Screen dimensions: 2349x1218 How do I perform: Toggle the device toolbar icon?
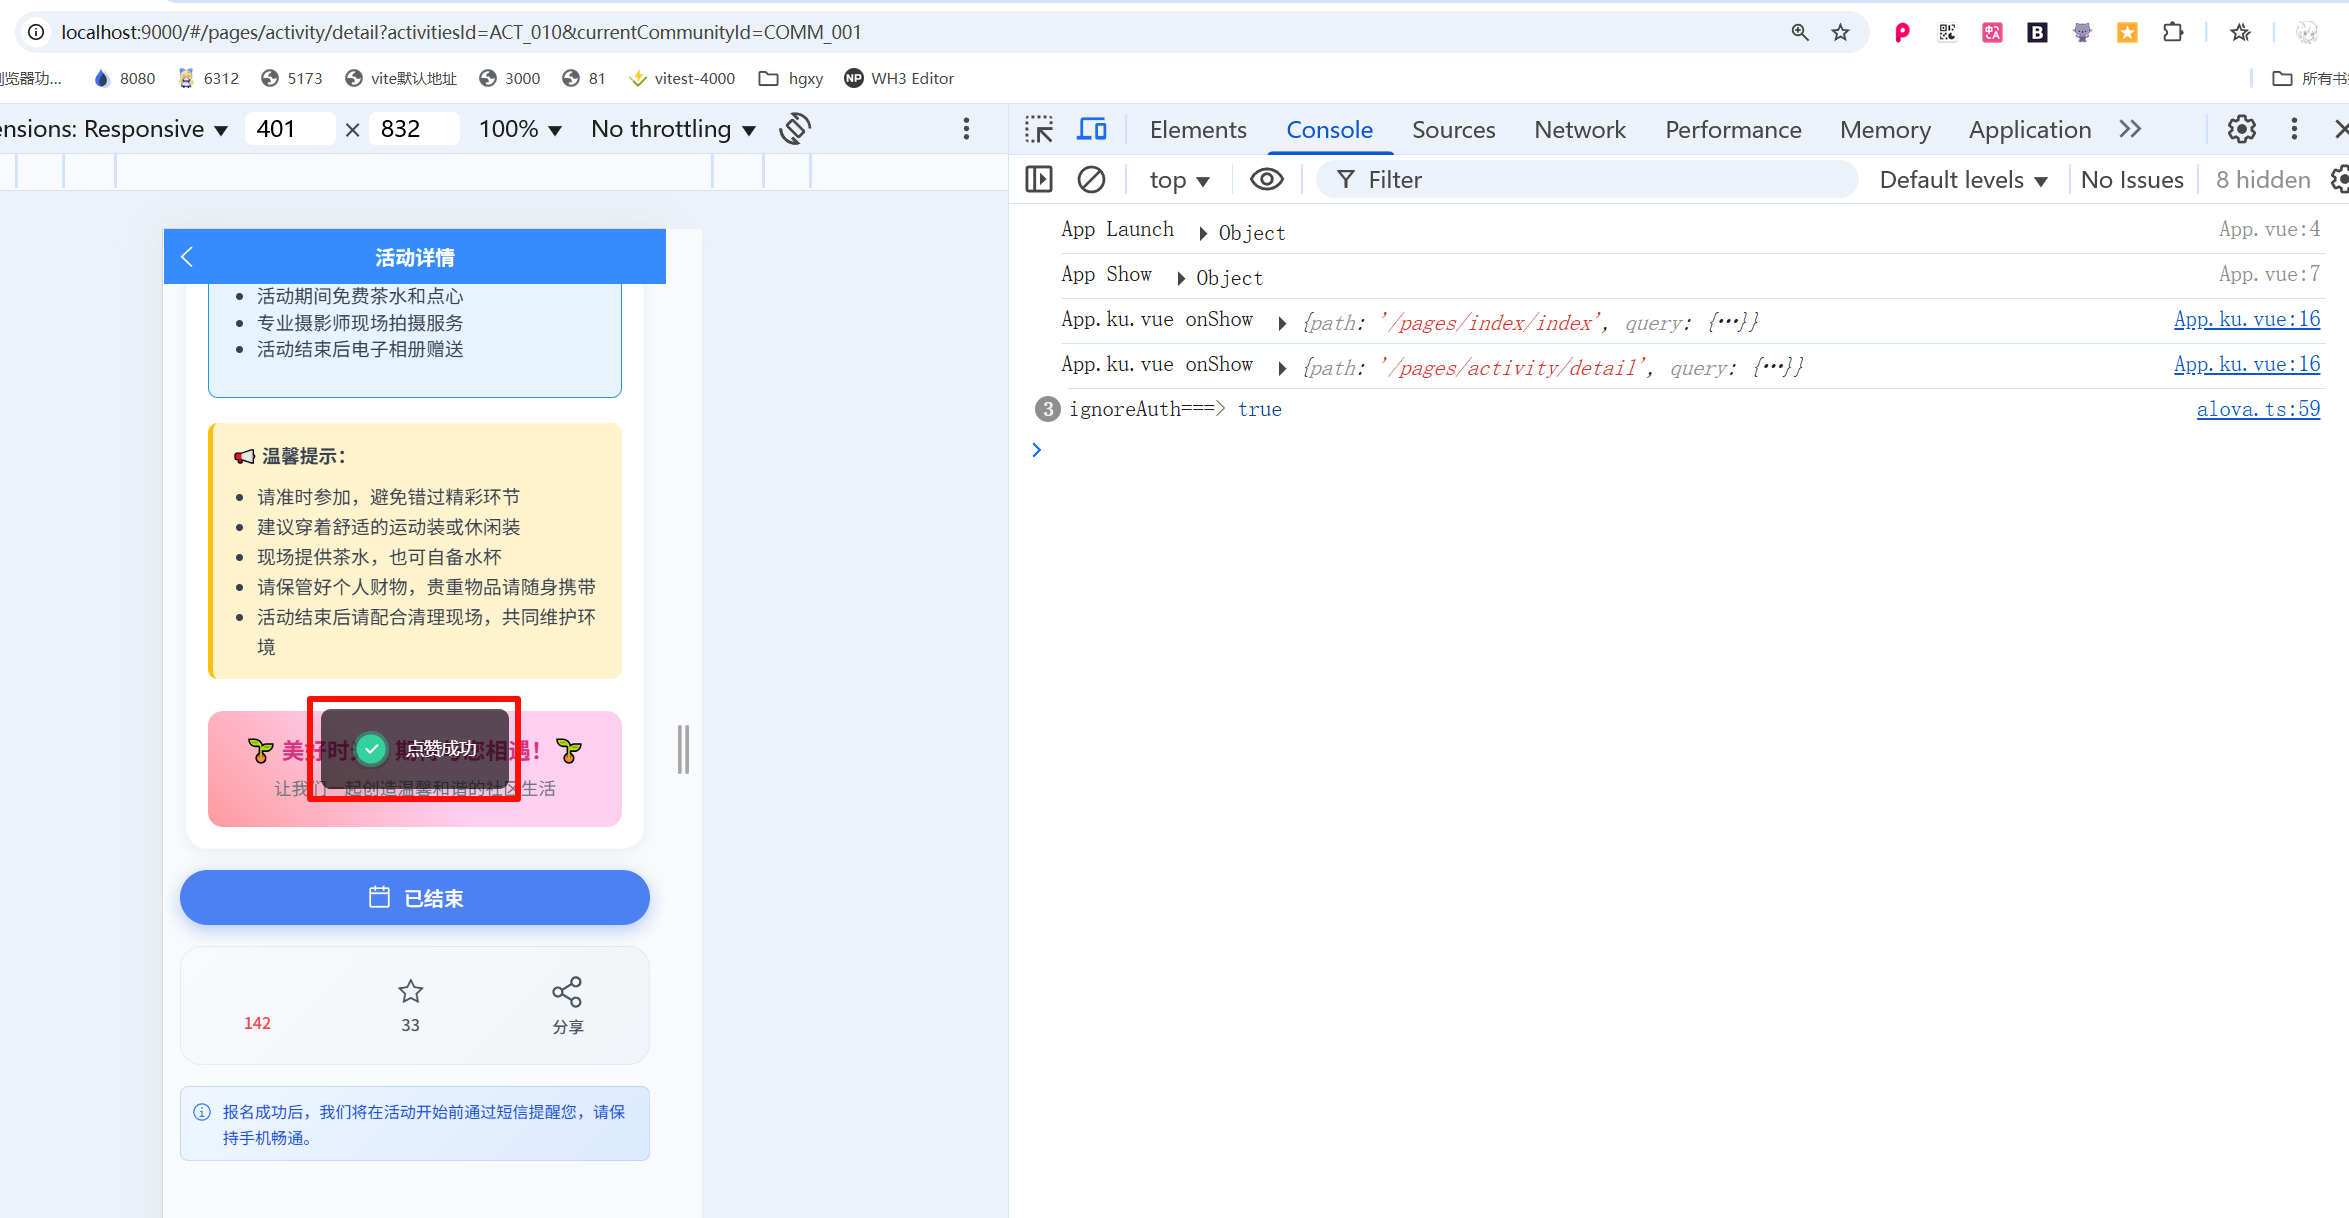tap(1091, 130)
